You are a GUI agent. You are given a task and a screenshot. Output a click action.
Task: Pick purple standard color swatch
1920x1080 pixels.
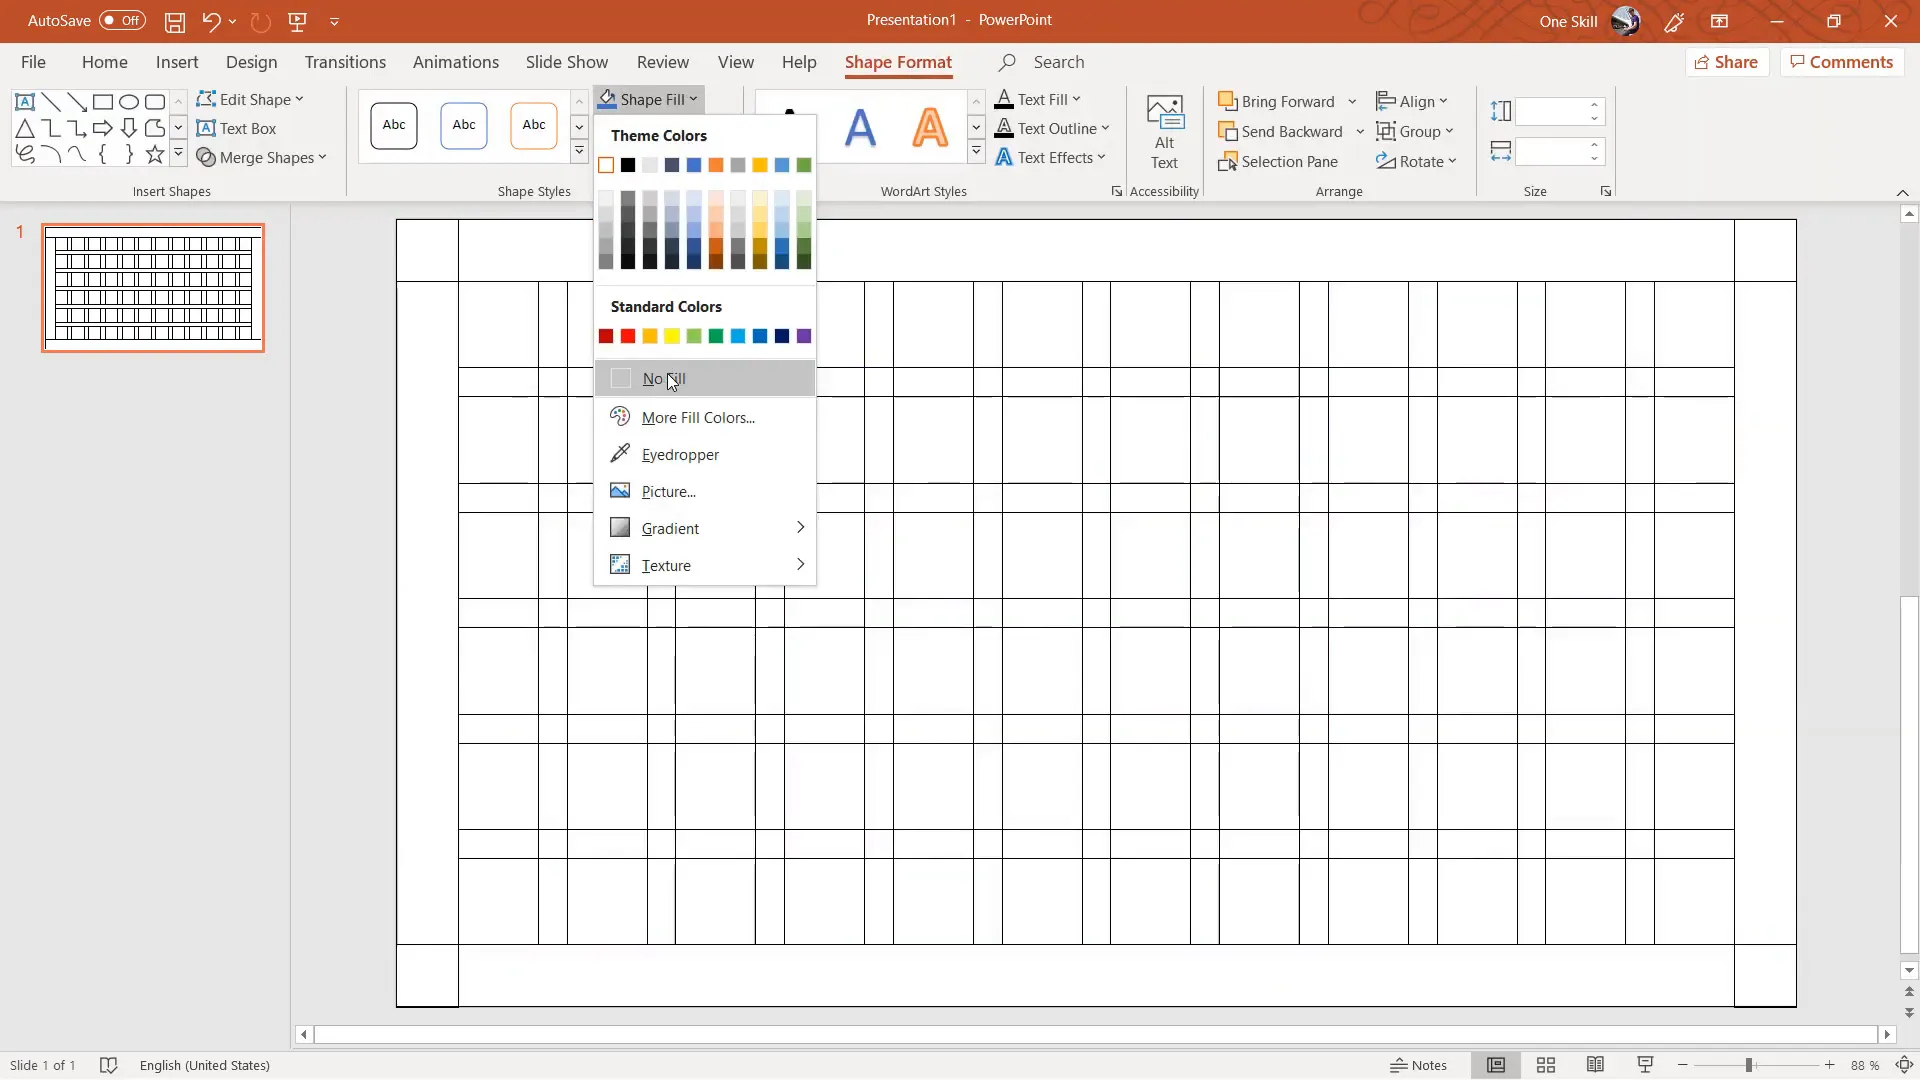(x=804, y=336)
